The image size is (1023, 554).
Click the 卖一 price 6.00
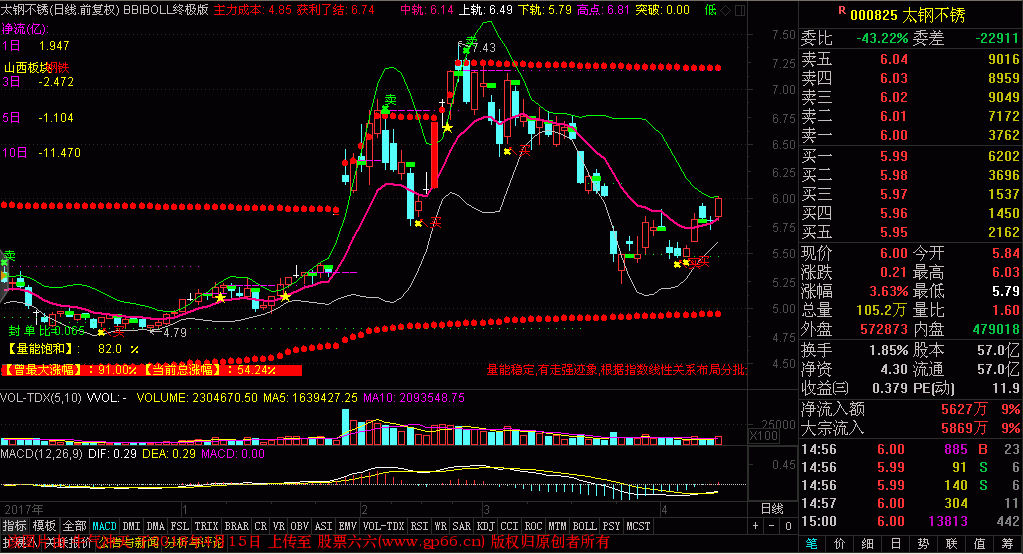tap(894, 135)
